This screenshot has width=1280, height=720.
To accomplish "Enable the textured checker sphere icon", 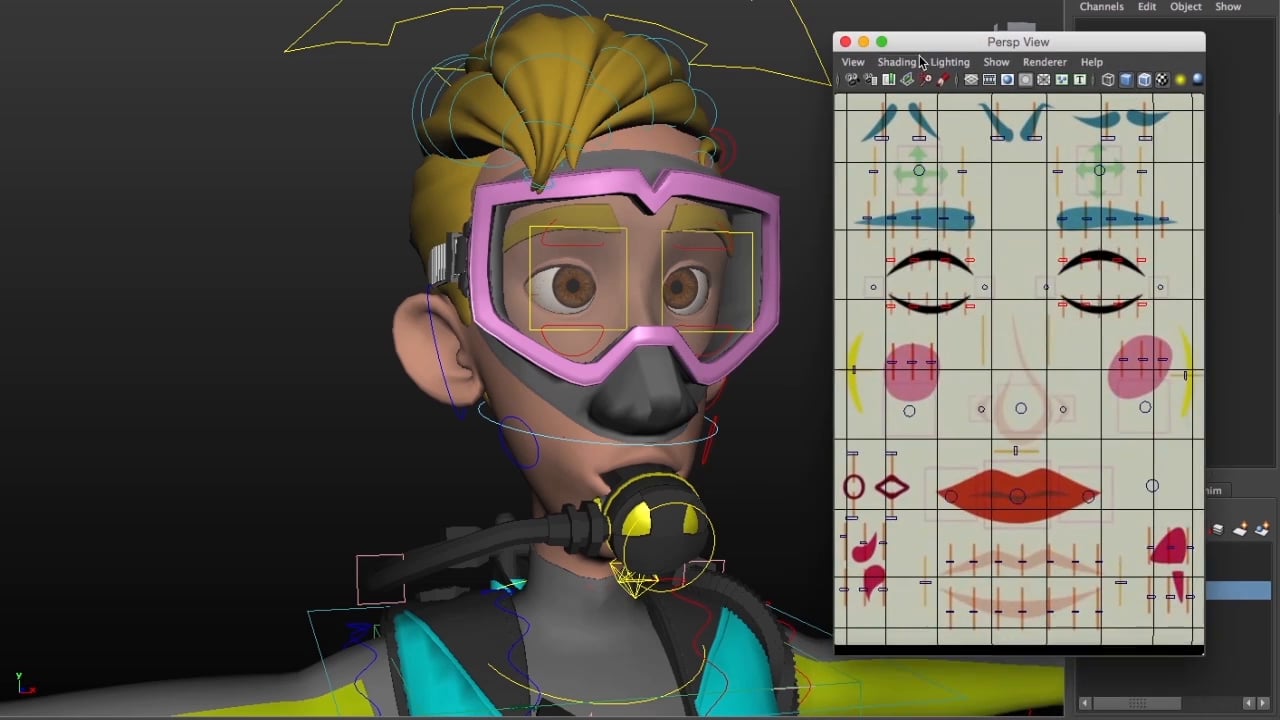I will [1162, 80].
